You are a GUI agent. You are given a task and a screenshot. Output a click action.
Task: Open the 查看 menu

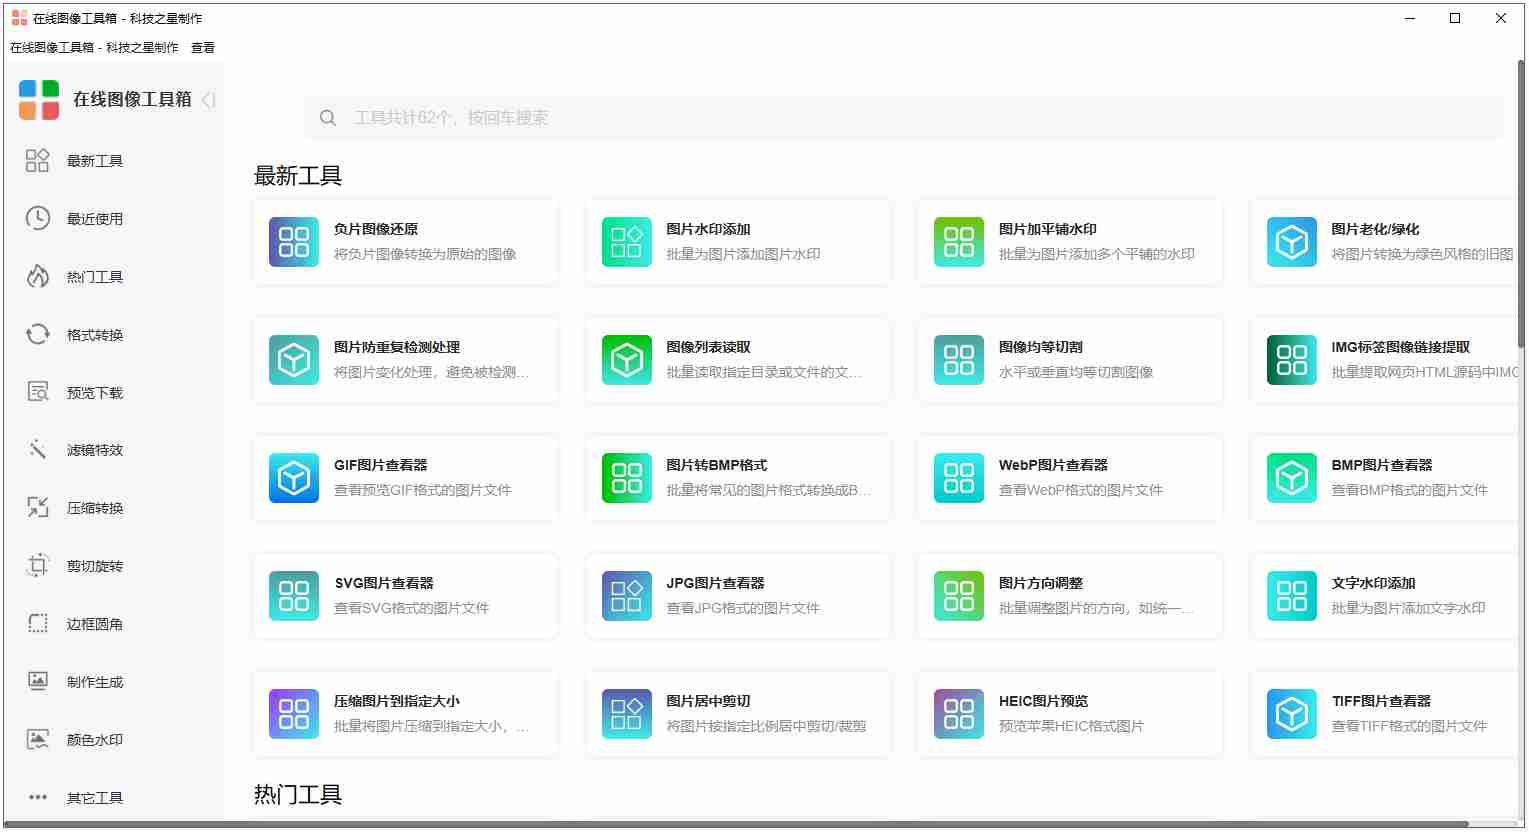tap(203, 47)
